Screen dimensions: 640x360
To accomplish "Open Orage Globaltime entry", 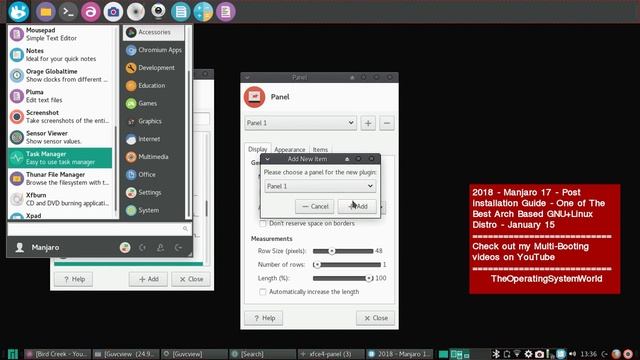I will 60,76.
